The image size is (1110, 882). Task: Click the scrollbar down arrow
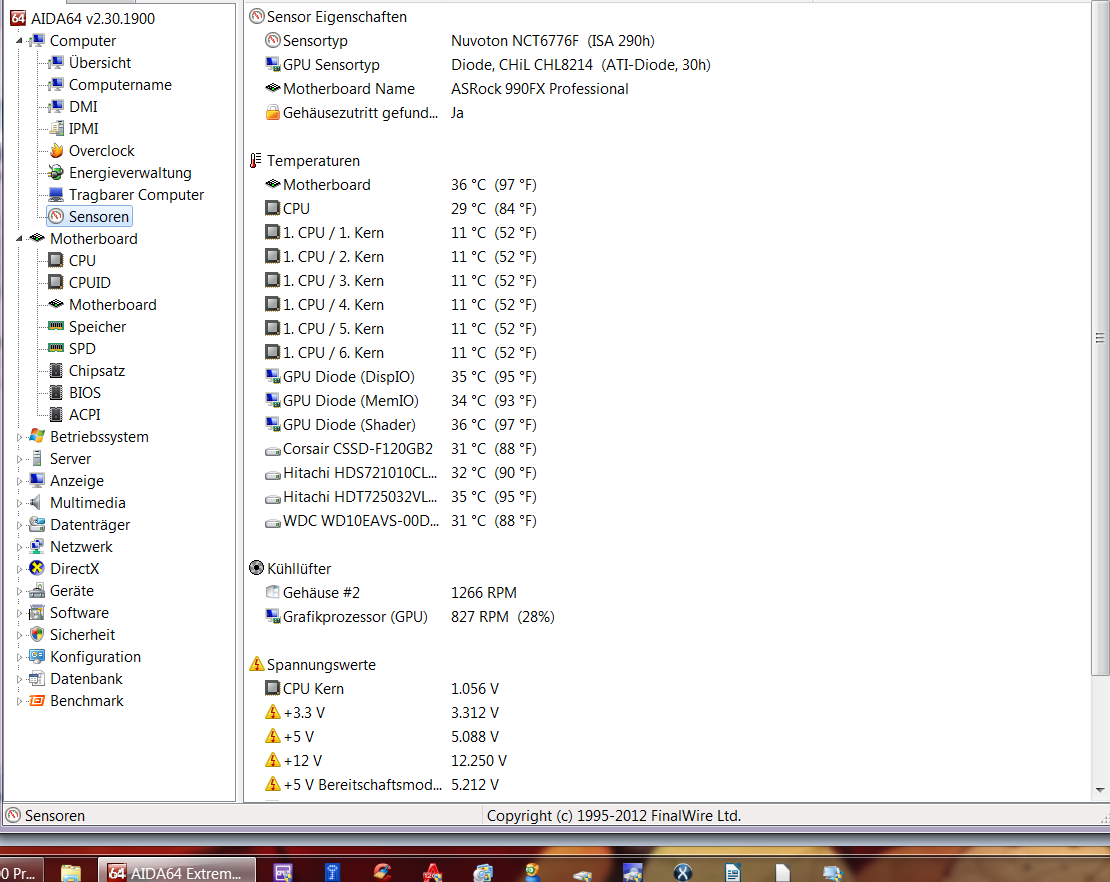[x=1100, y=789]
